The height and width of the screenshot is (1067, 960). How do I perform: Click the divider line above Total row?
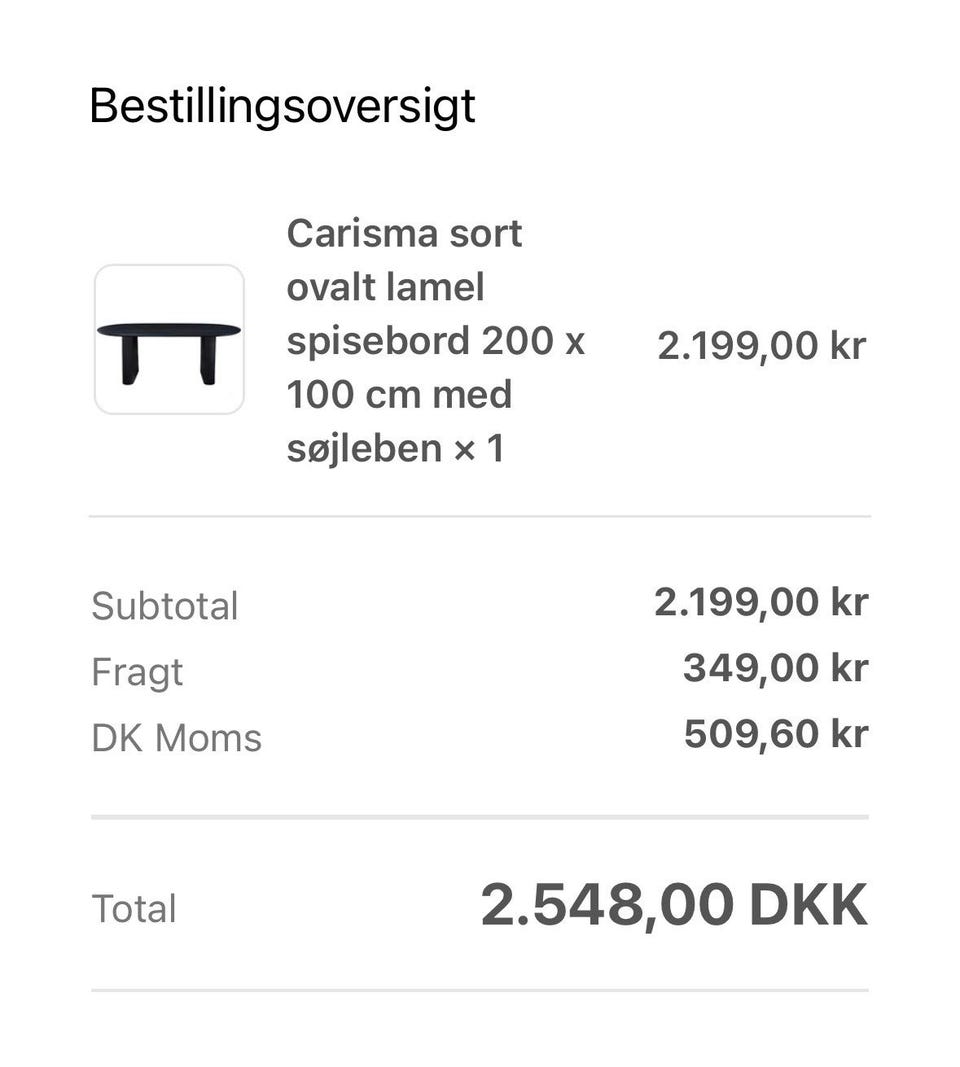[x=480, y=817]
